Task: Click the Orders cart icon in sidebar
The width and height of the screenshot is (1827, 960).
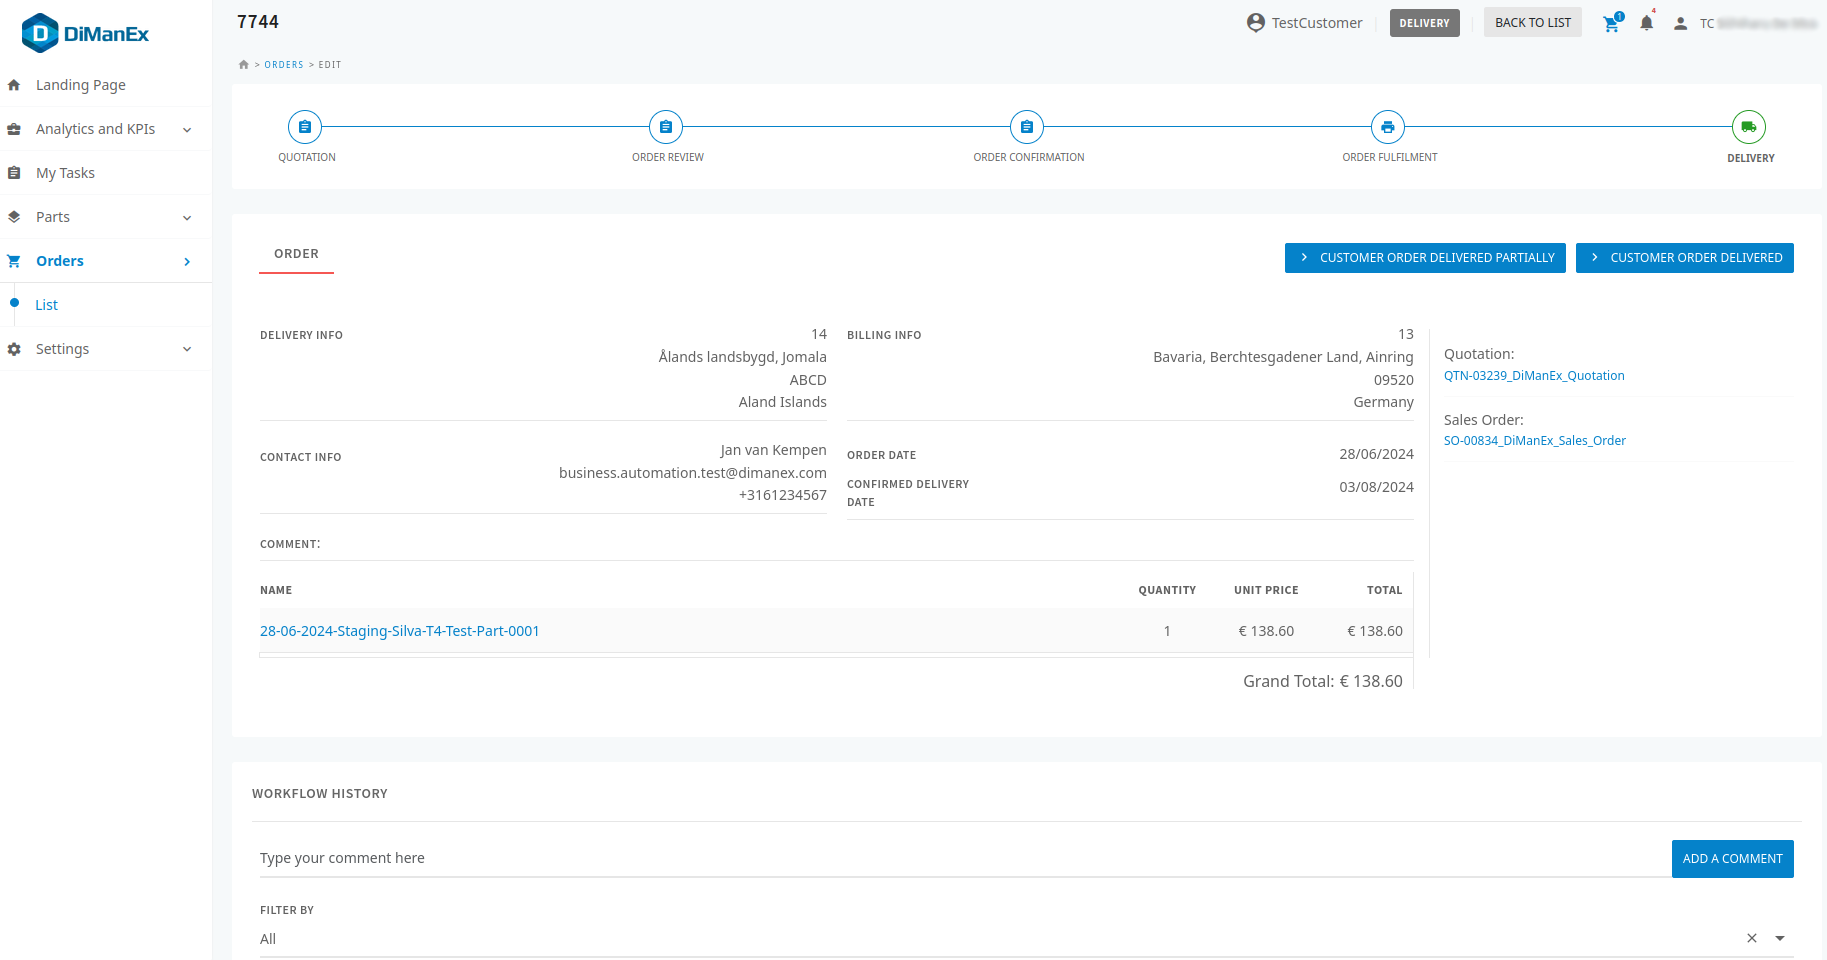Action: (14, 261)
